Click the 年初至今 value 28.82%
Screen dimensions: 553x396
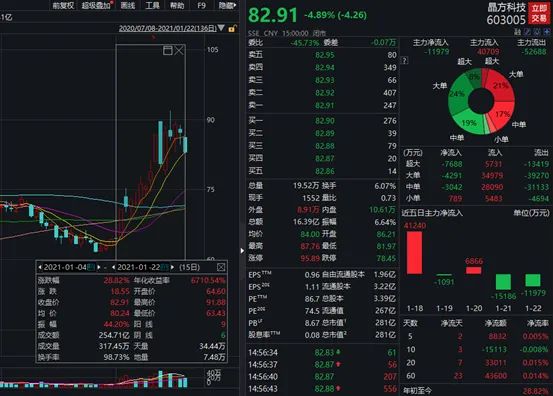[x=535, y=391]
